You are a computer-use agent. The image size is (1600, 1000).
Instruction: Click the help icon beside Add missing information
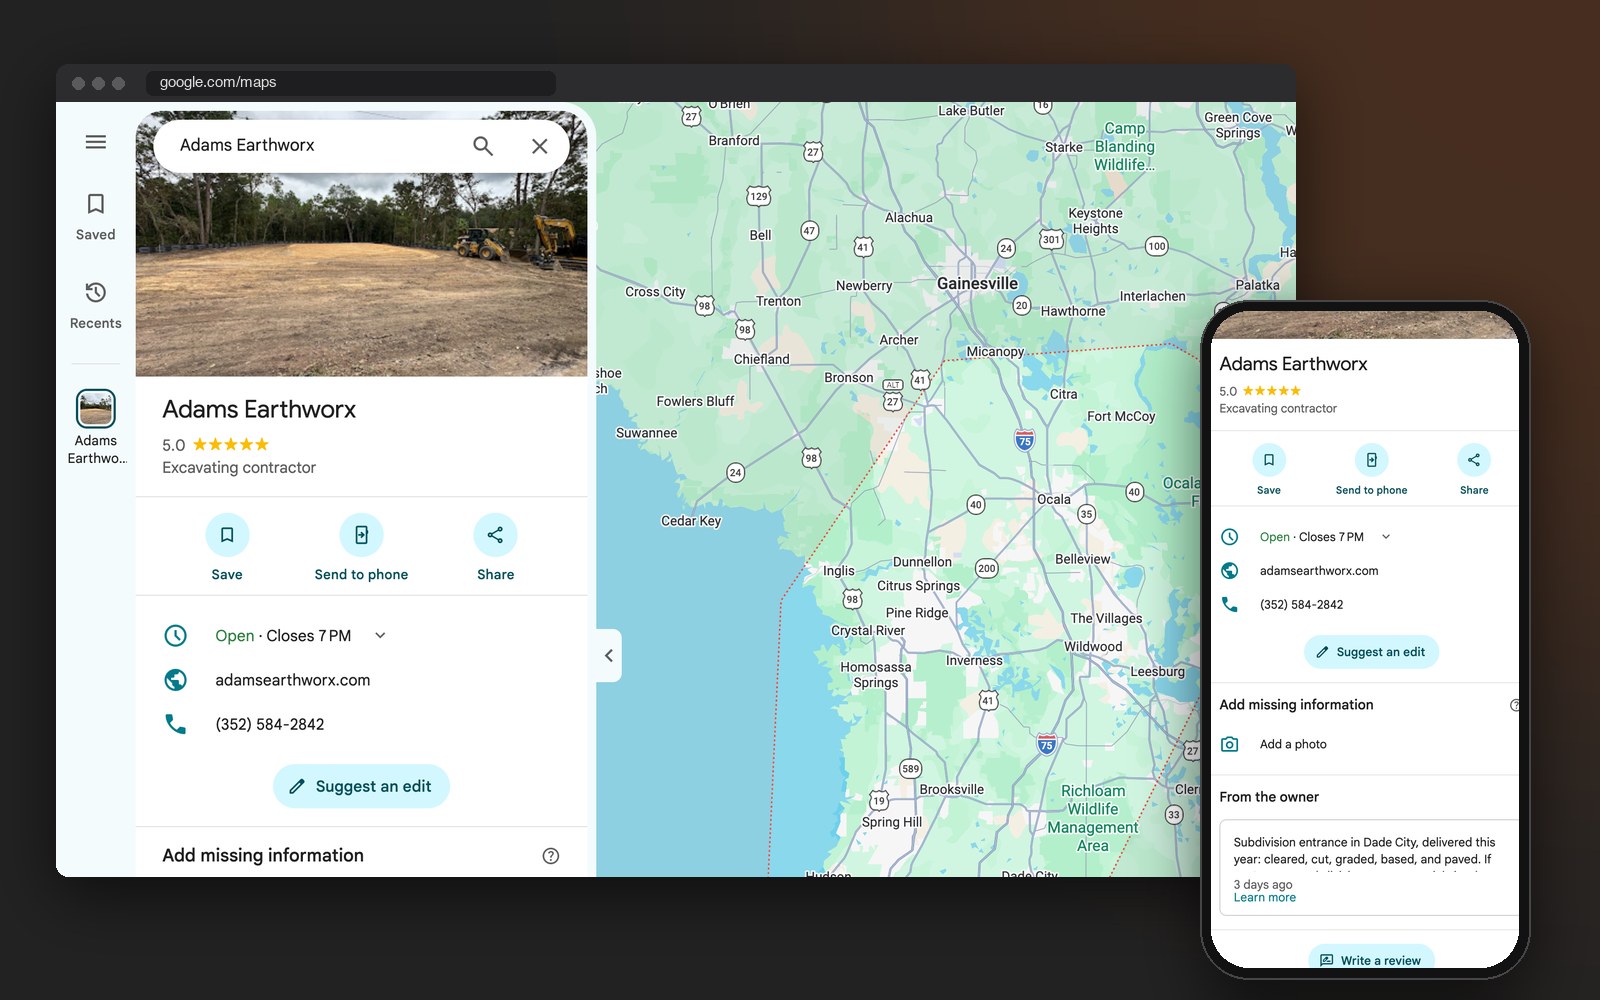point(551,856)
